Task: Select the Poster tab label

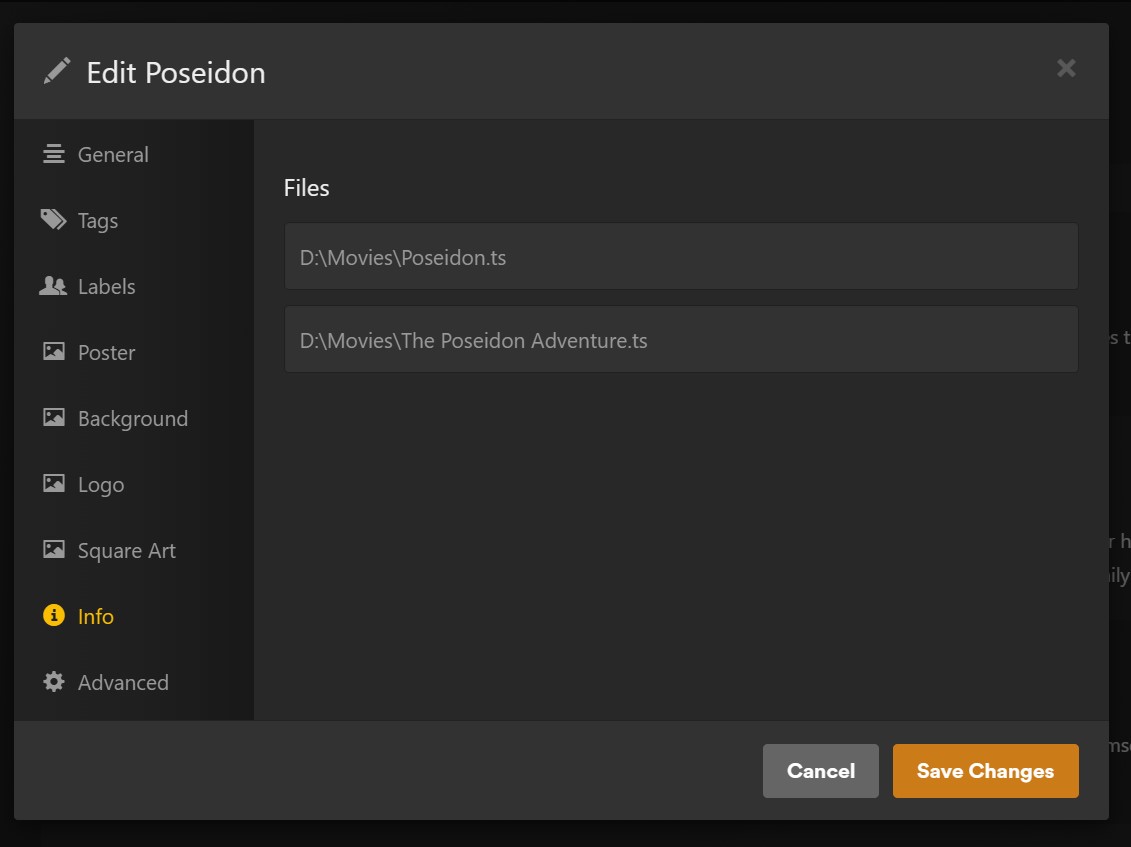Action: [106, 353]
